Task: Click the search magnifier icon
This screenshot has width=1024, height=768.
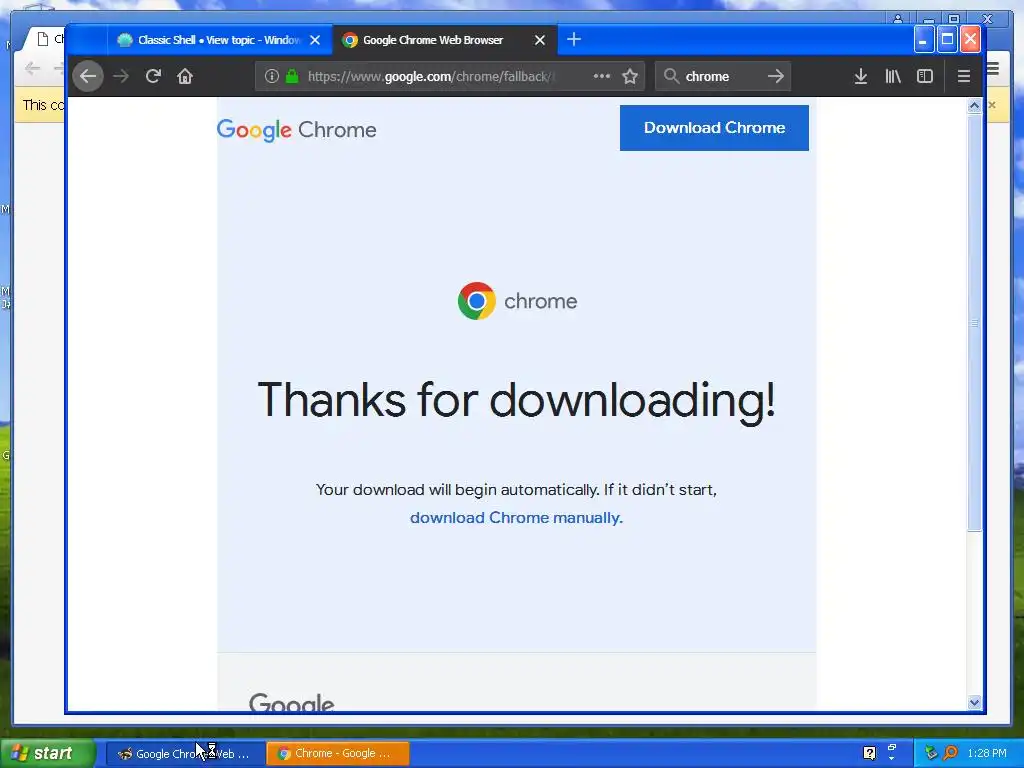Action: point(671,76)
